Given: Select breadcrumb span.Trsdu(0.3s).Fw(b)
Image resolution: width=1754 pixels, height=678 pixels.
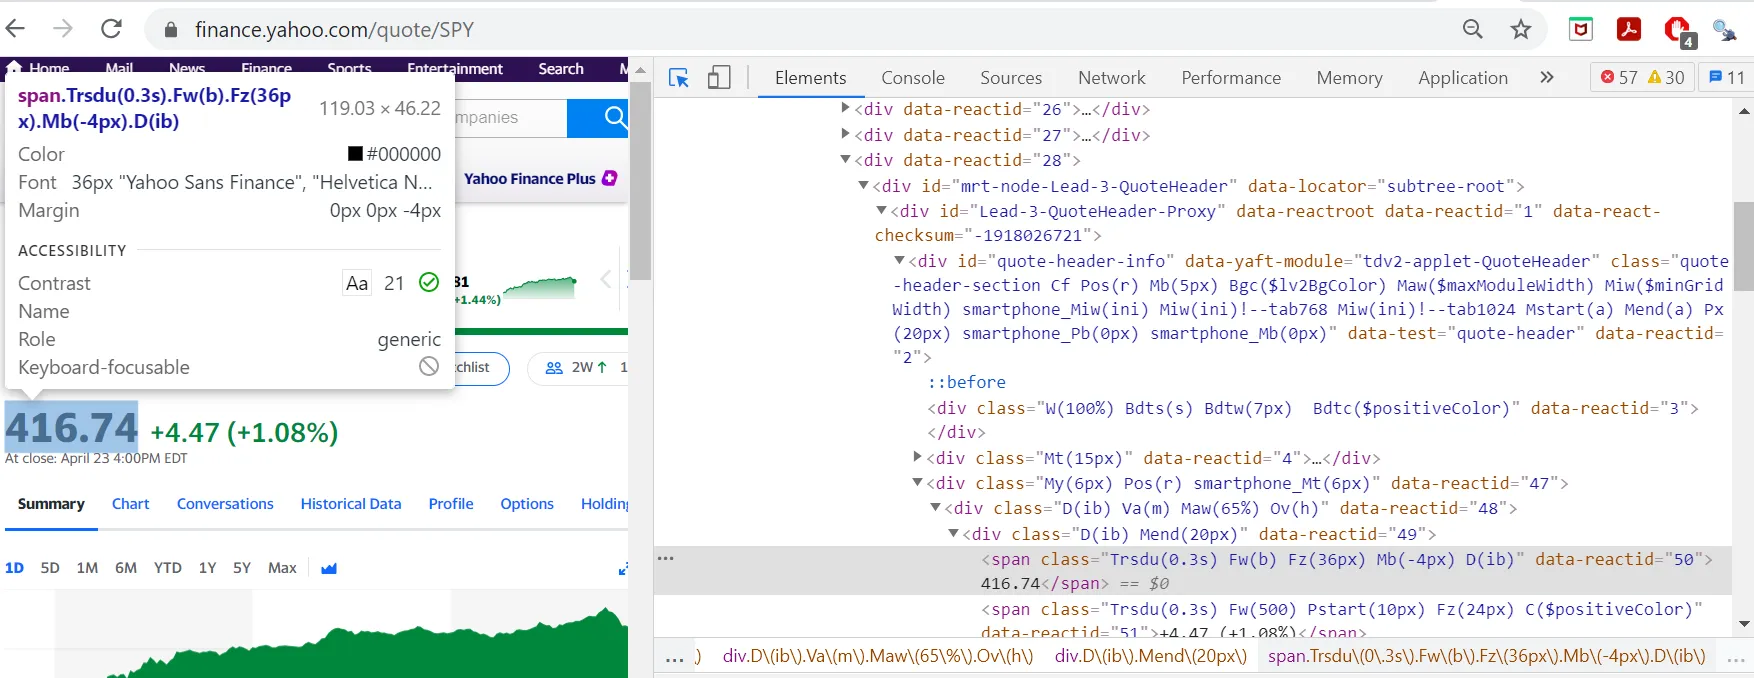Looking at the screenshot, I should coord(1487,656).
